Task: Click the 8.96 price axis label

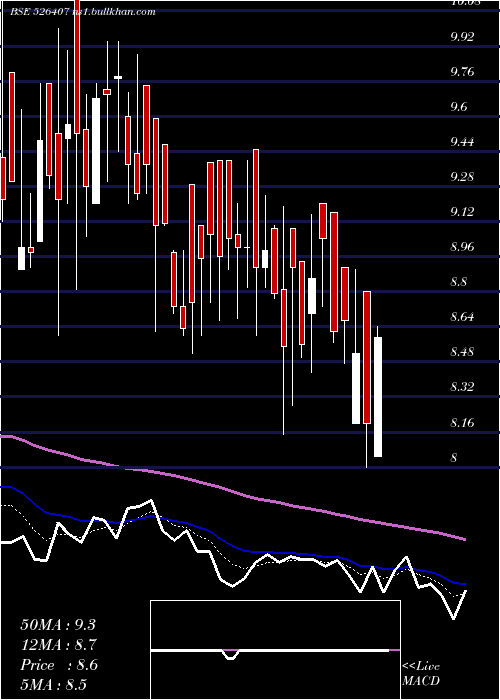Action: click(x=463, y=247)
